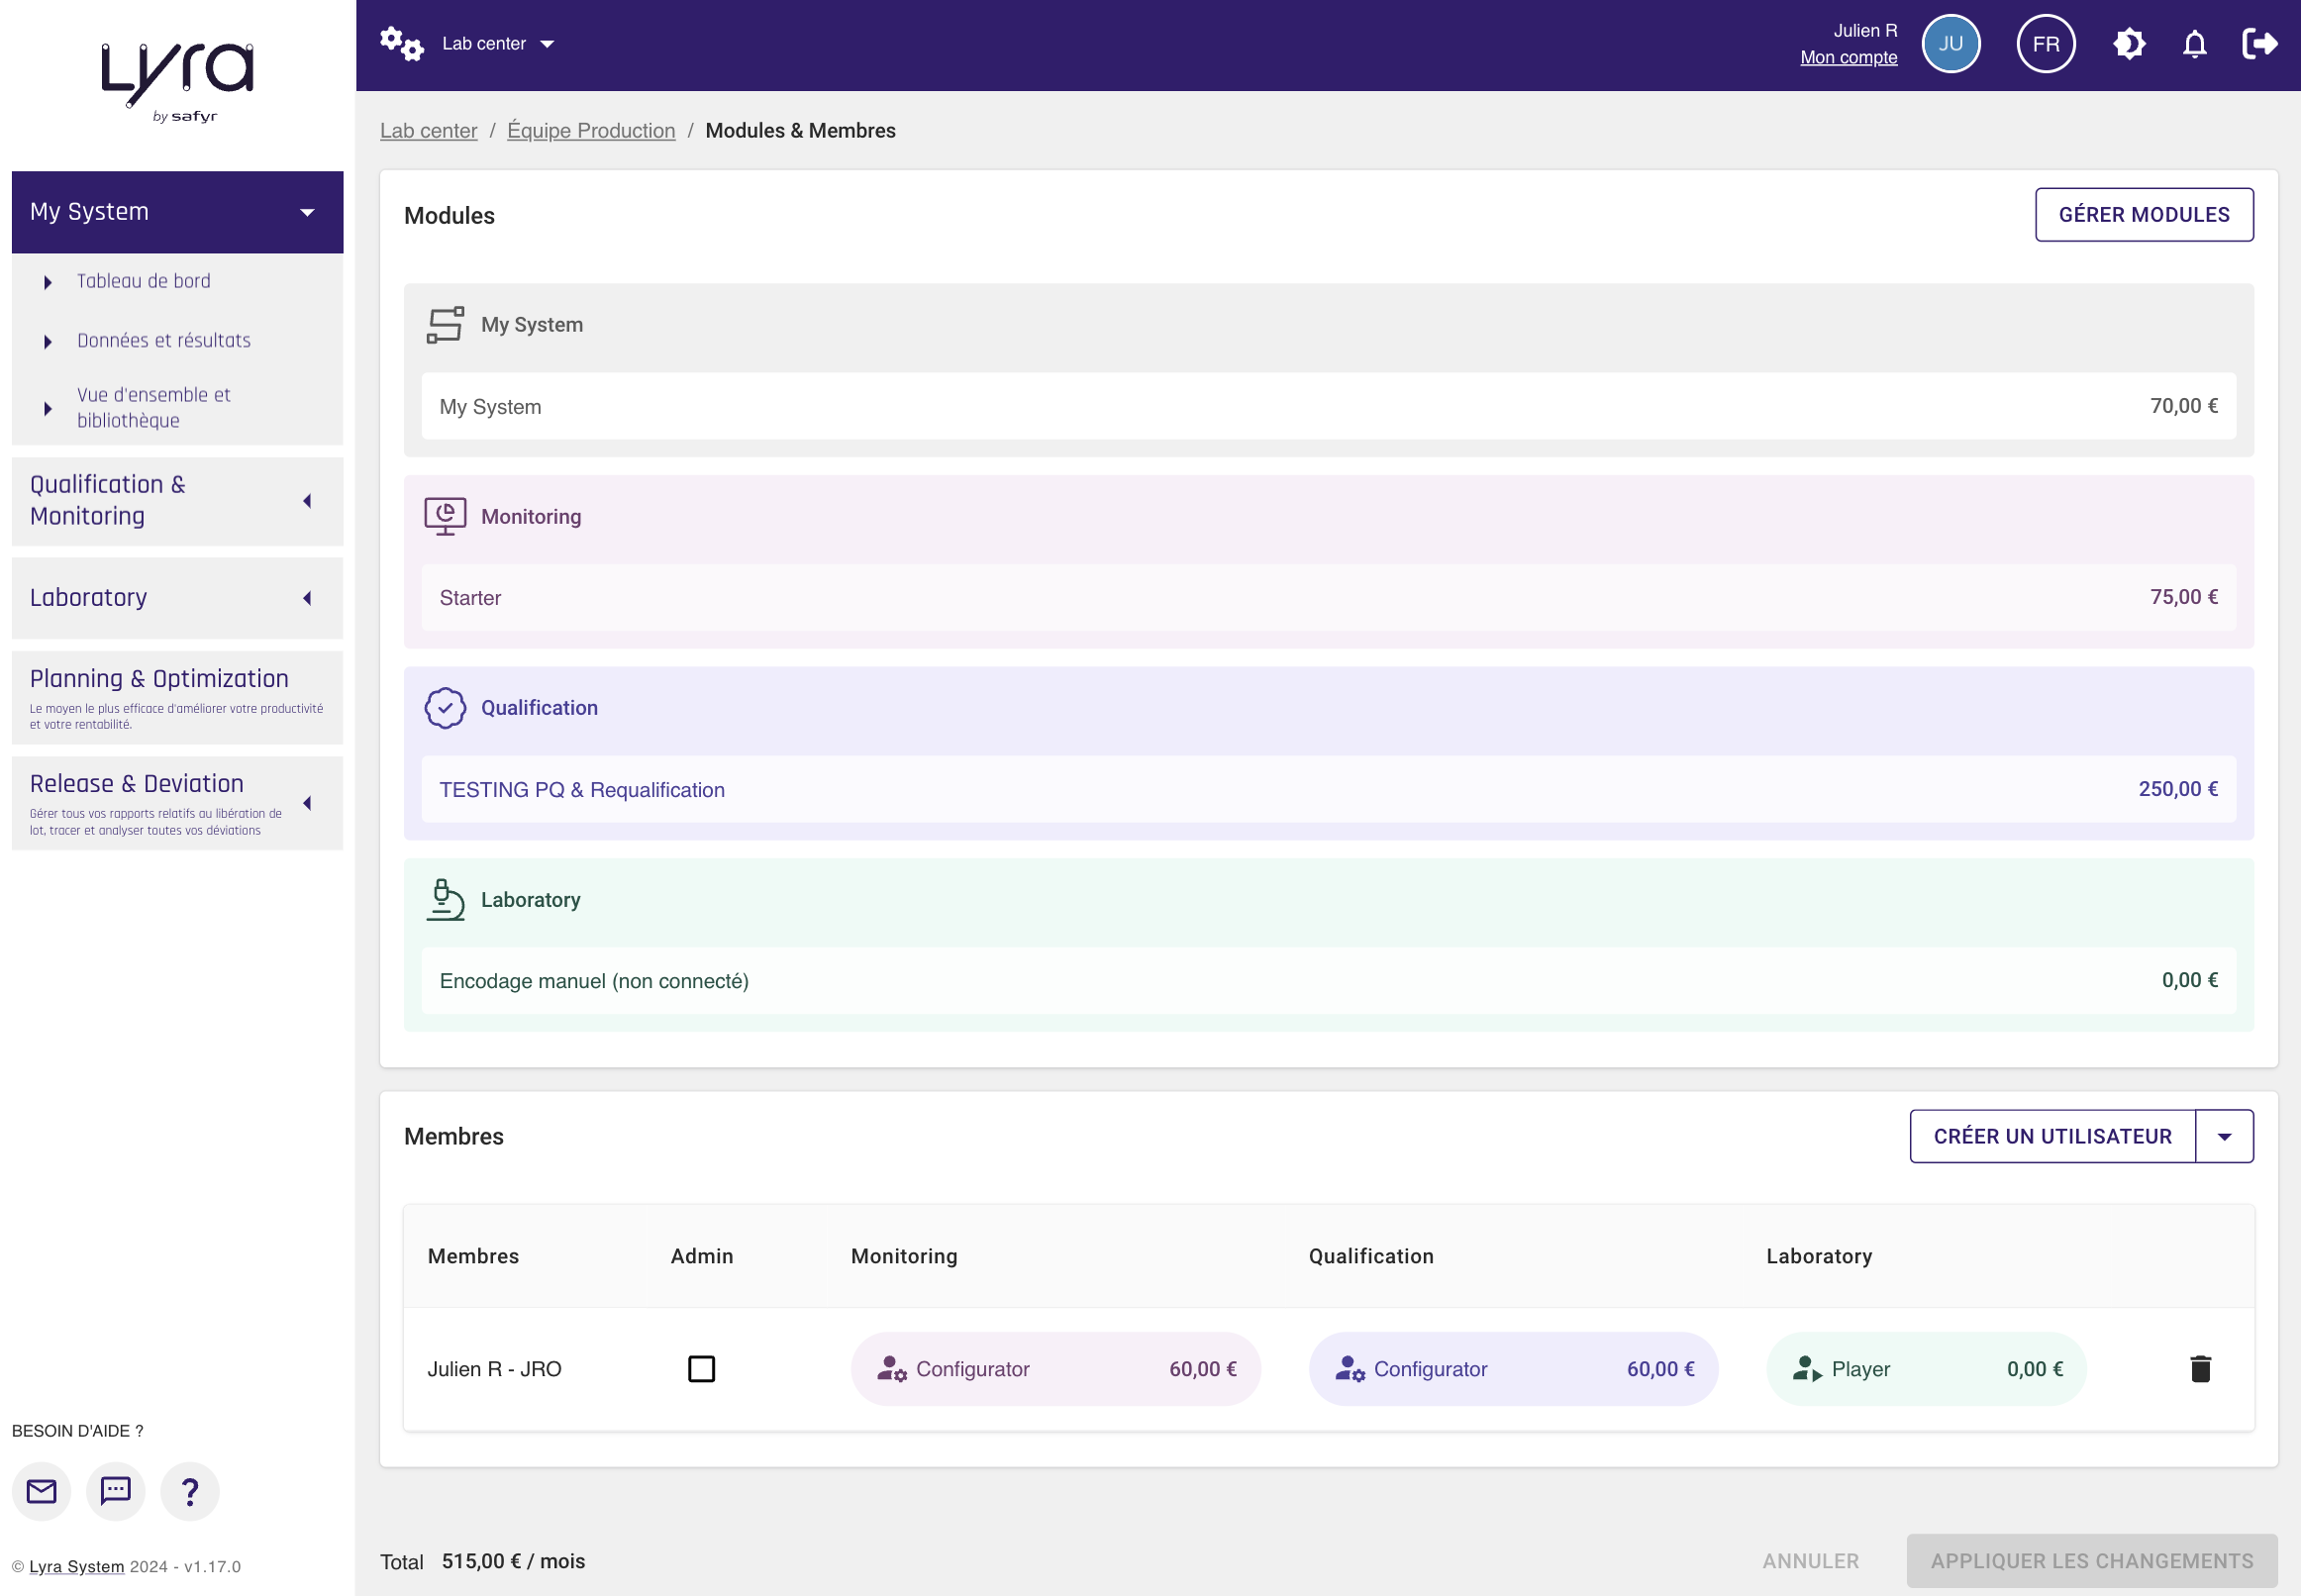Open the Mon compte link
2301x1596 pixels.
[x=1848, y=58]
